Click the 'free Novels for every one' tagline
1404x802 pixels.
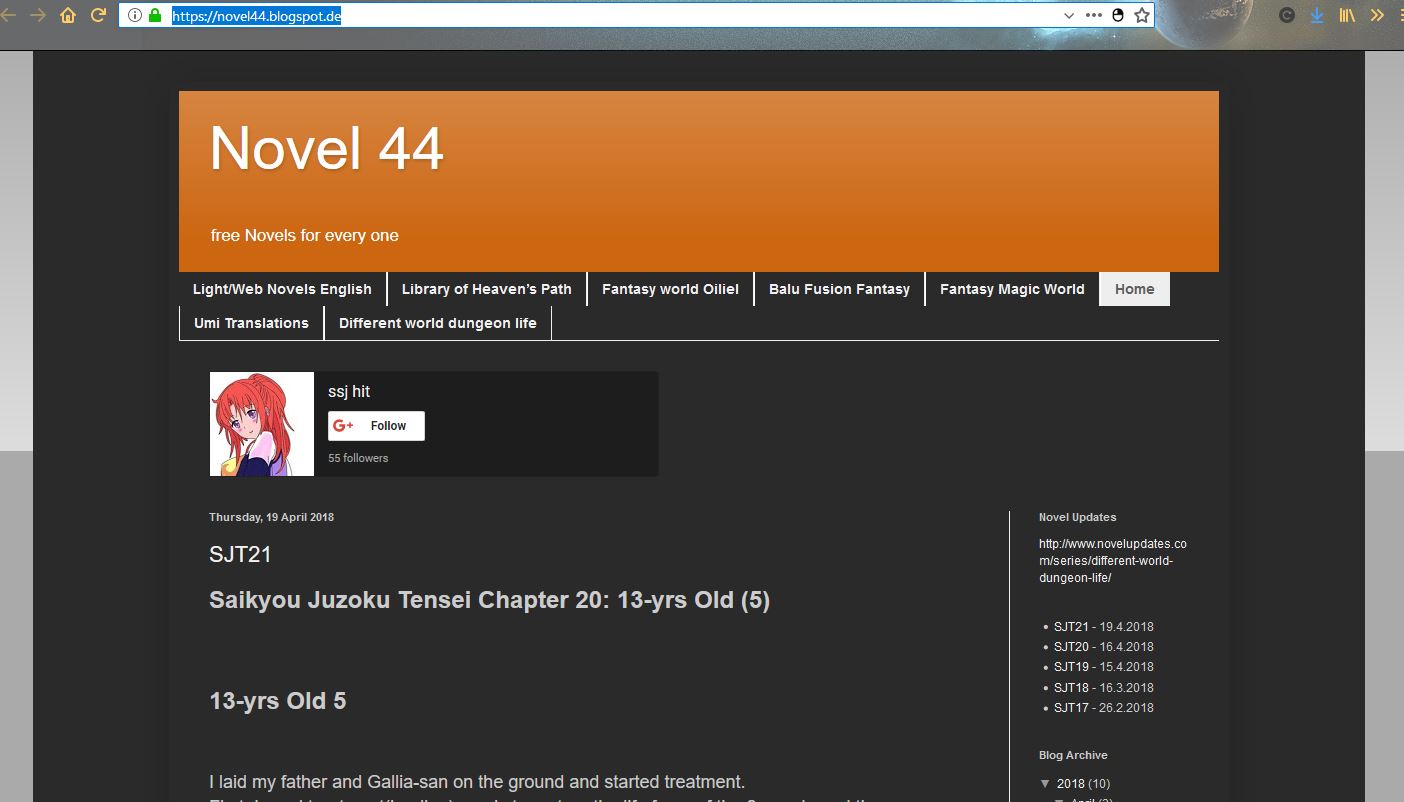(305, 236)
